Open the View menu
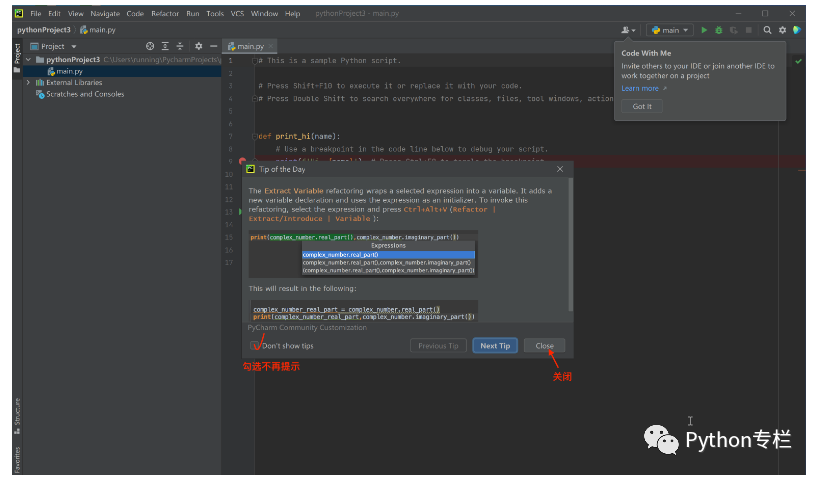The image size is (819, 479). tap(75, 14)
